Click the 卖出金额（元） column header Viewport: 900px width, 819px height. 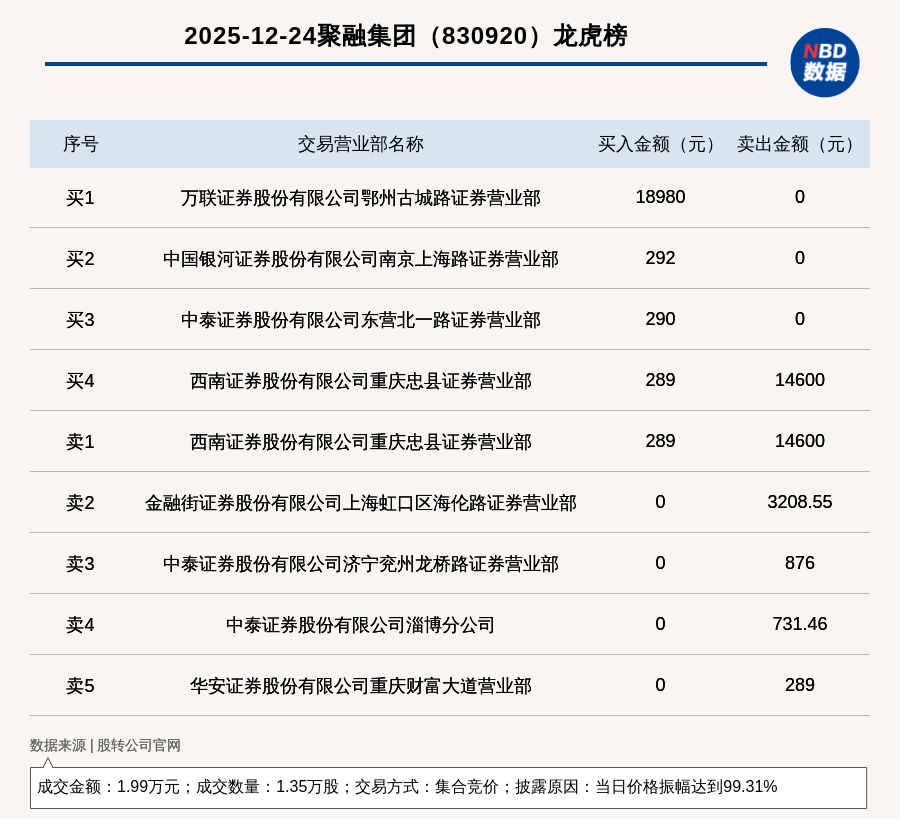click(x=799, y=144)
